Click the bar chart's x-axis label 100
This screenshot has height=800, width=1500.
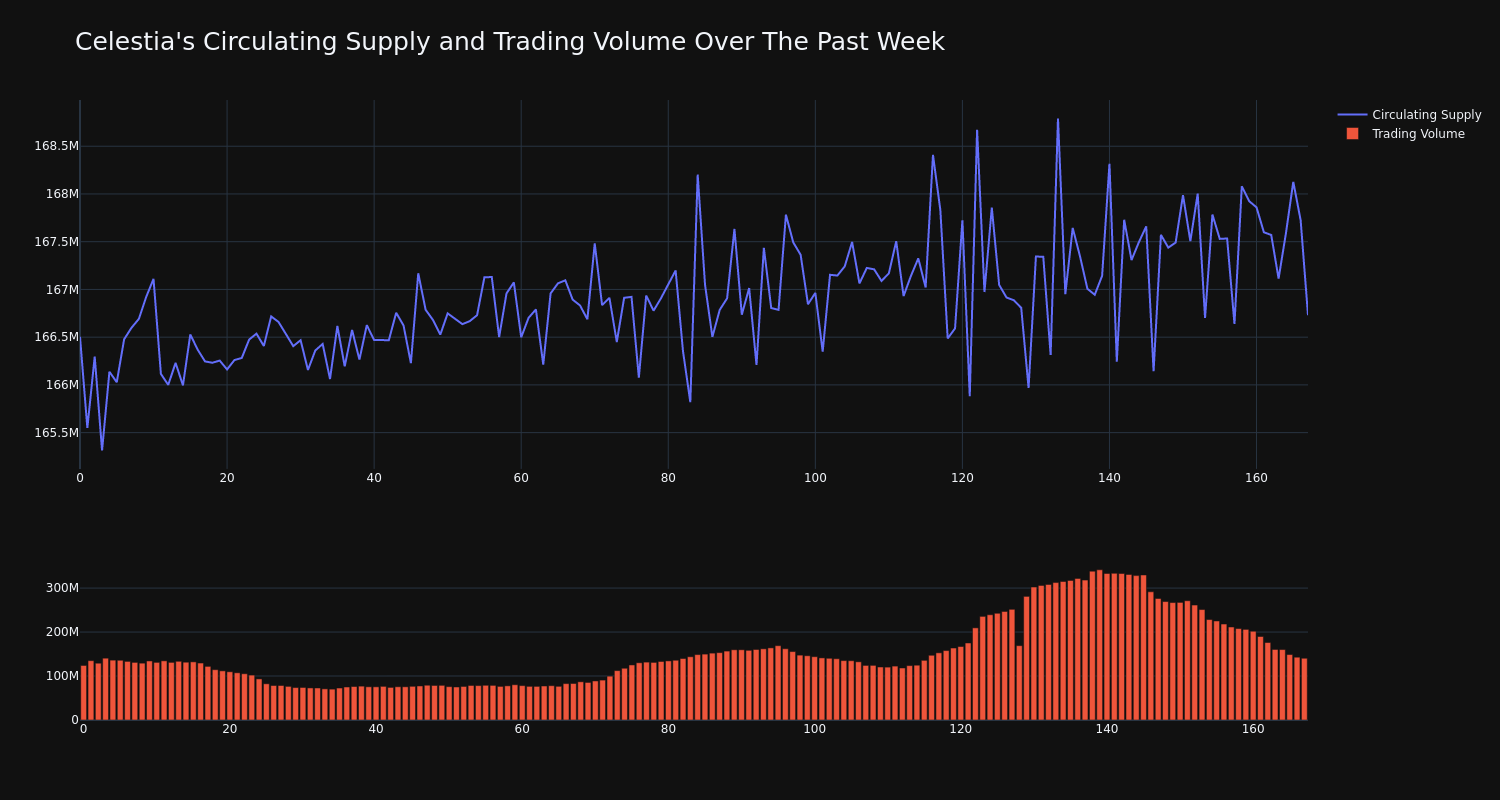815,729
